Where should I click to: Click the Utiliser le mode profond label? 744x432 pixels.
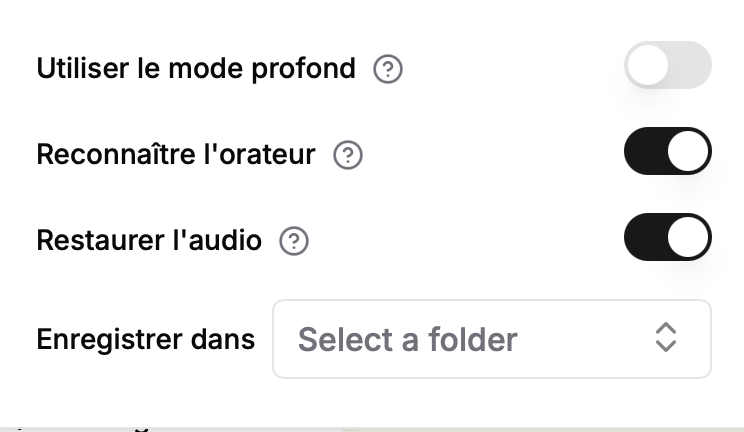pyautogui.click(x=196, y=69)
